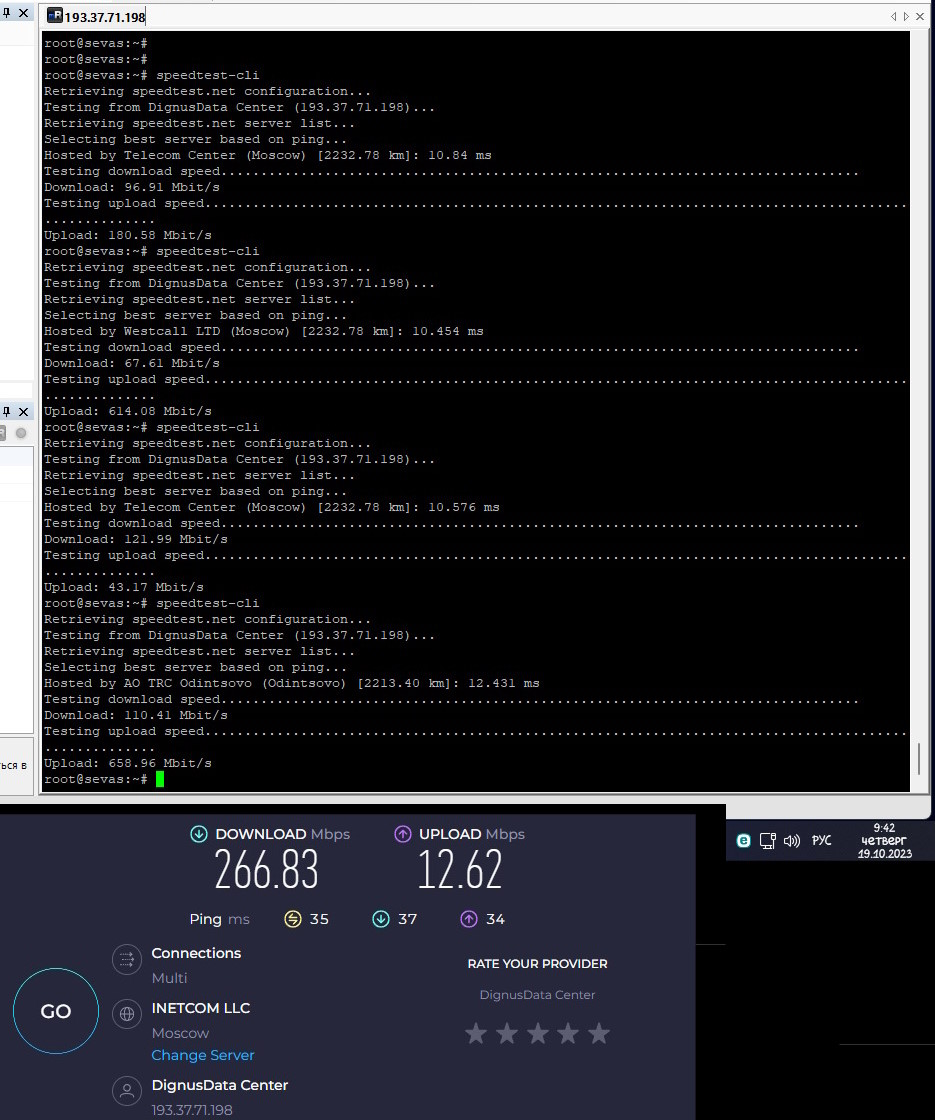This screenshot has width=935, height=1120.
Task: Click the Change Server link
Action: (203, 1055)
